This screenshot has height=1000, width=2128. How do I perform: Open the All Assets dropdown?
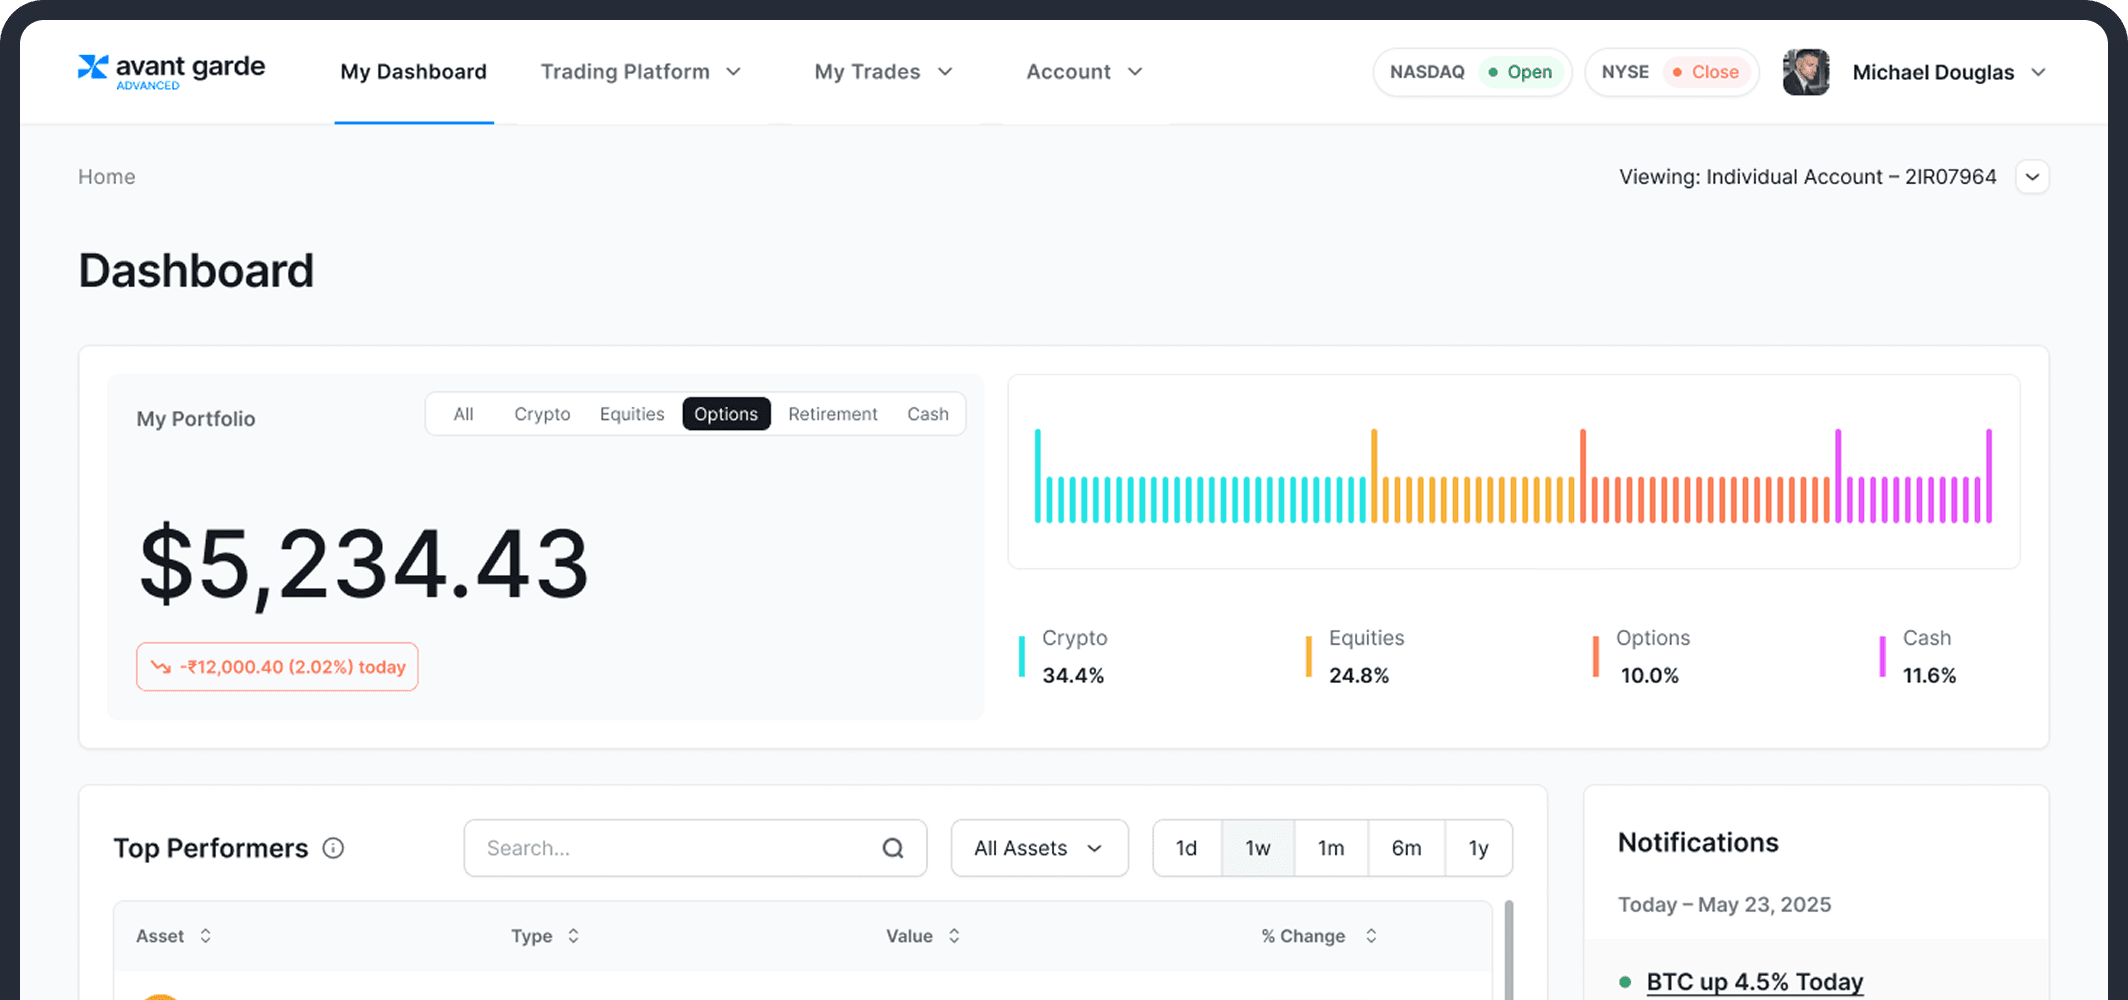[1039, 847]
